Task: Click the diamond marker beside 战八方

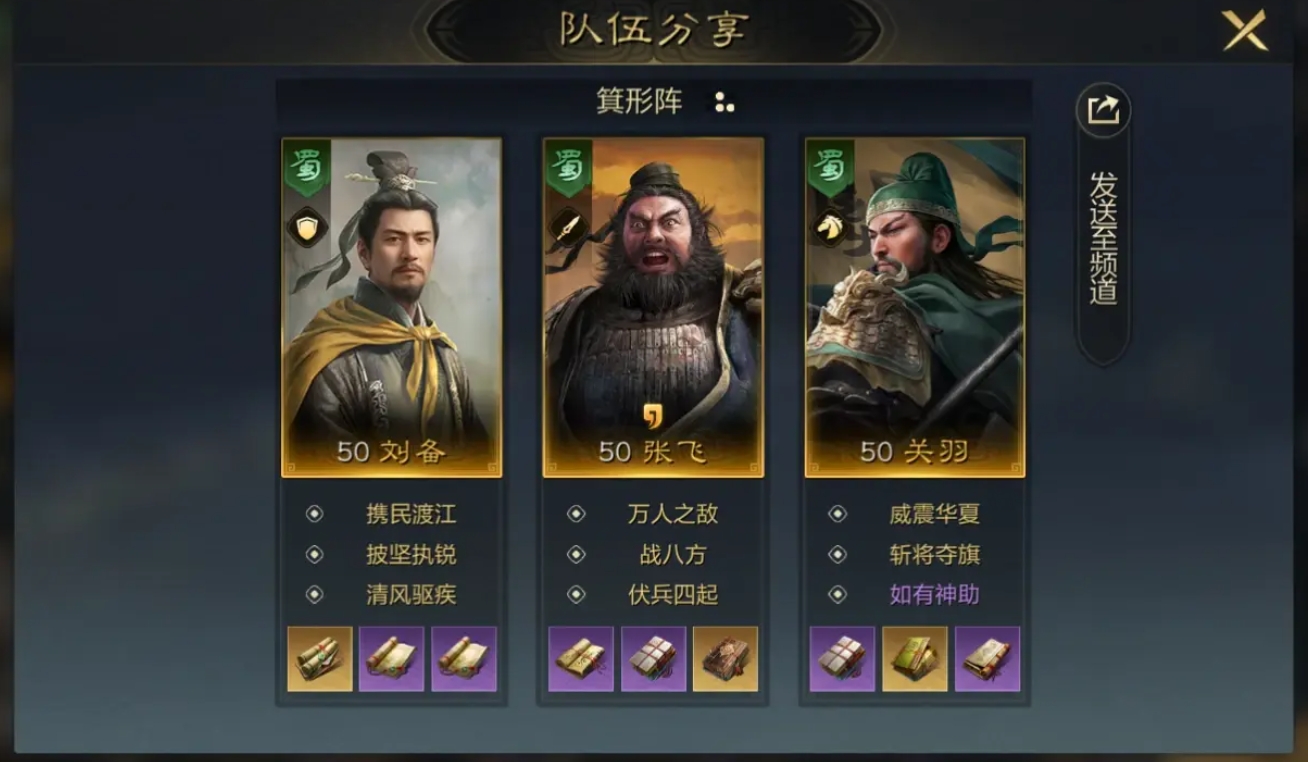Action: 576,554
